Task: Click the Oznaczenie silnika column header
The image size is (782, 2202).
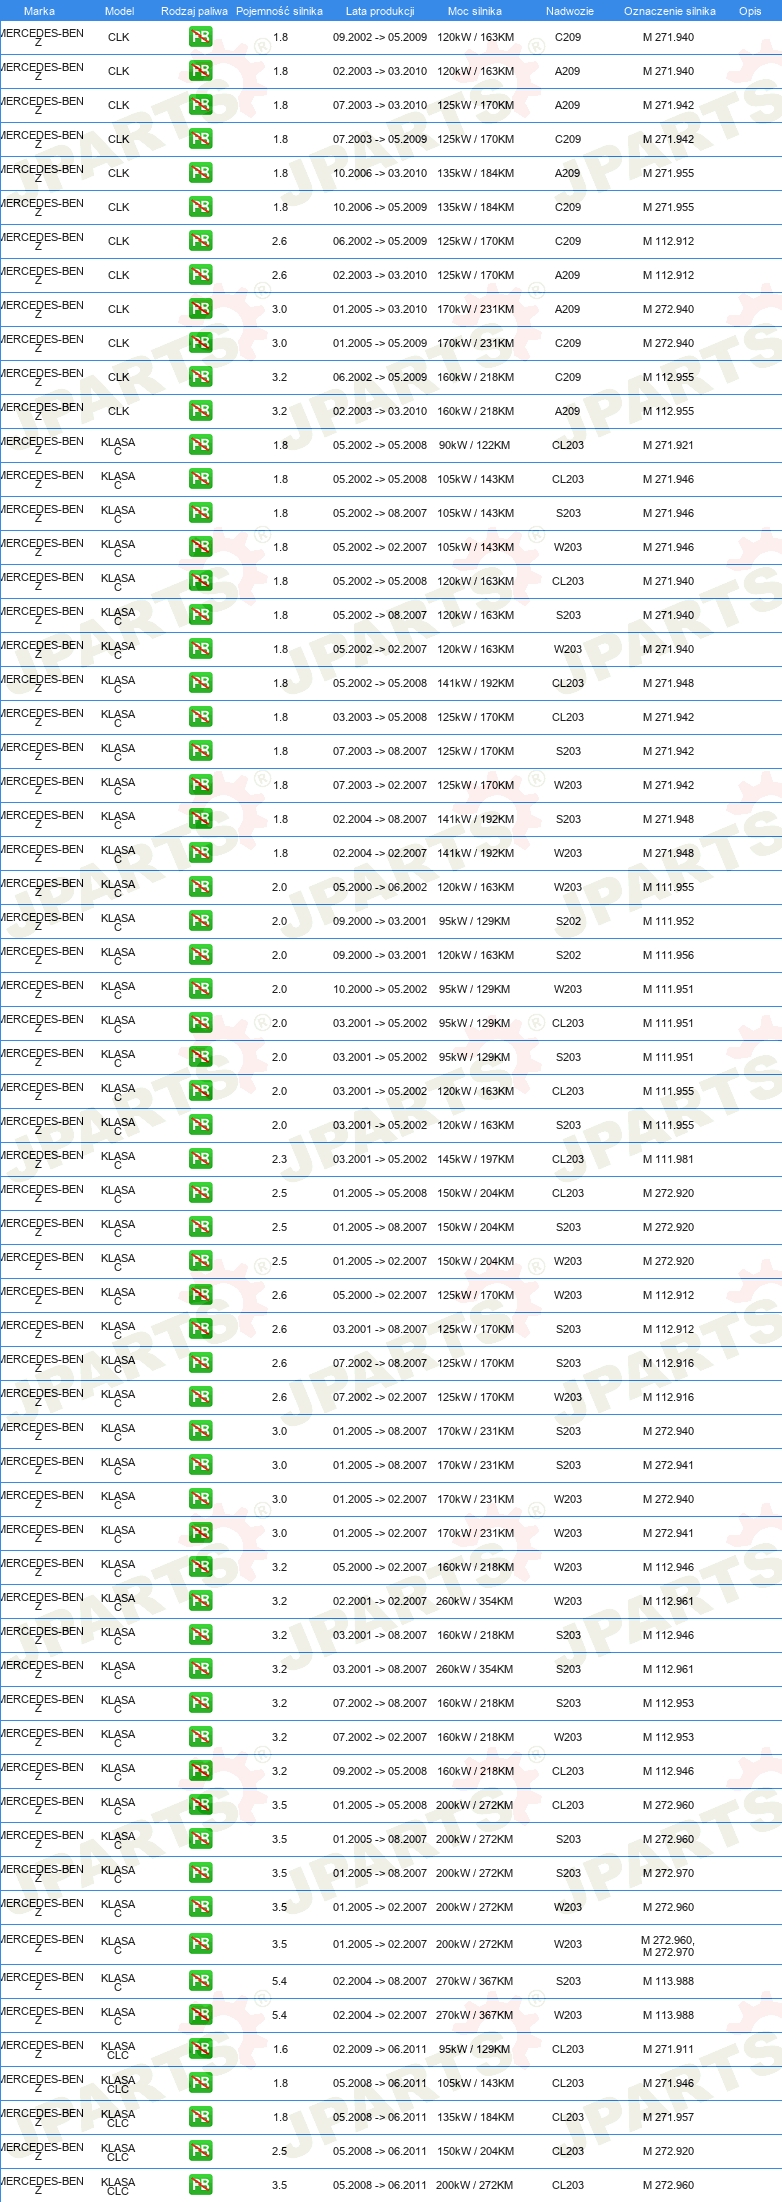Action: click(x=670, y=11)
